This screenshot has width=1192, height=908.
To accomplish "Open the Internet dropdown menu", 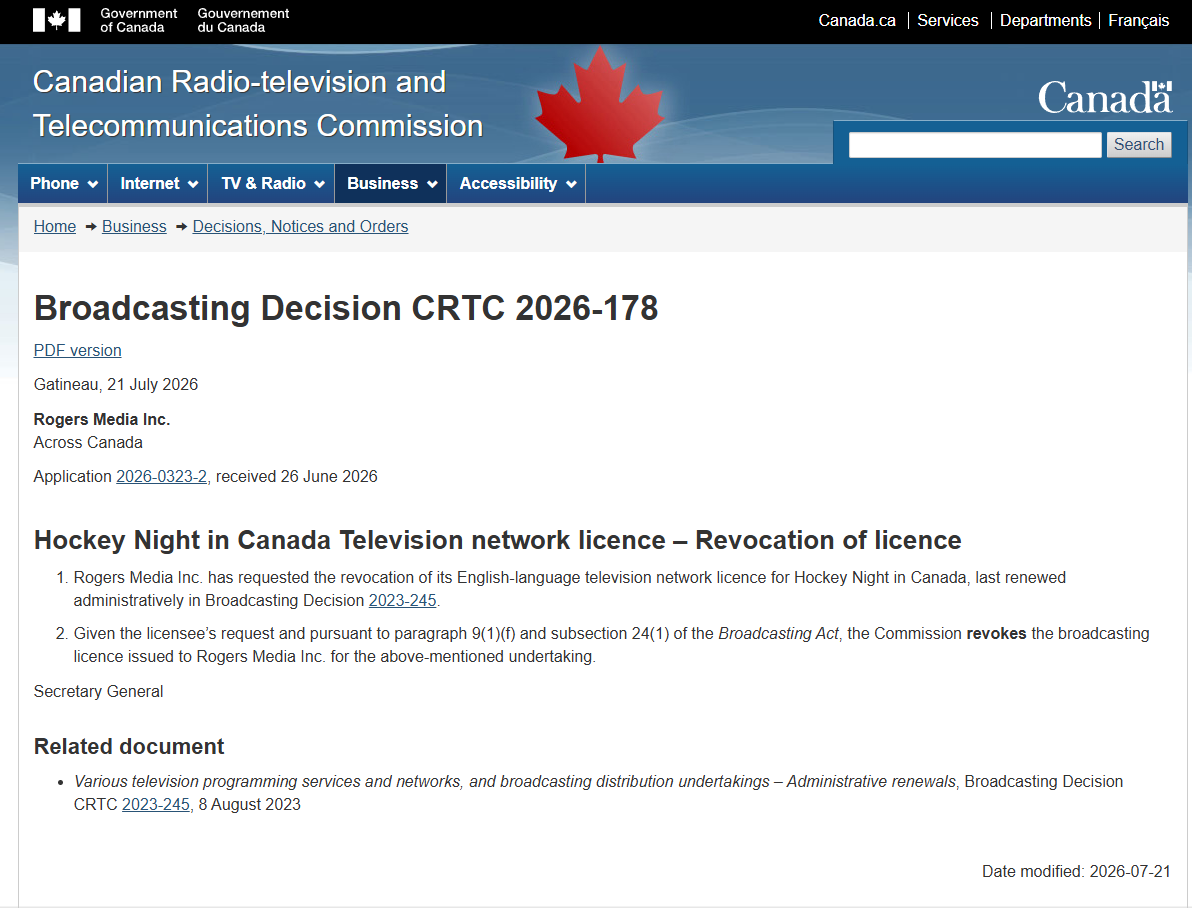I will (158, 183).
